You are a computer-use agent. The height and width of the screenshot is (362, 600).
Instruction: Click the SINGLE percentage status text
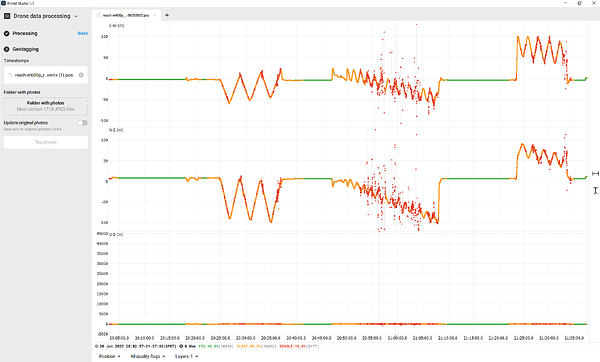(x=298, y=346)
